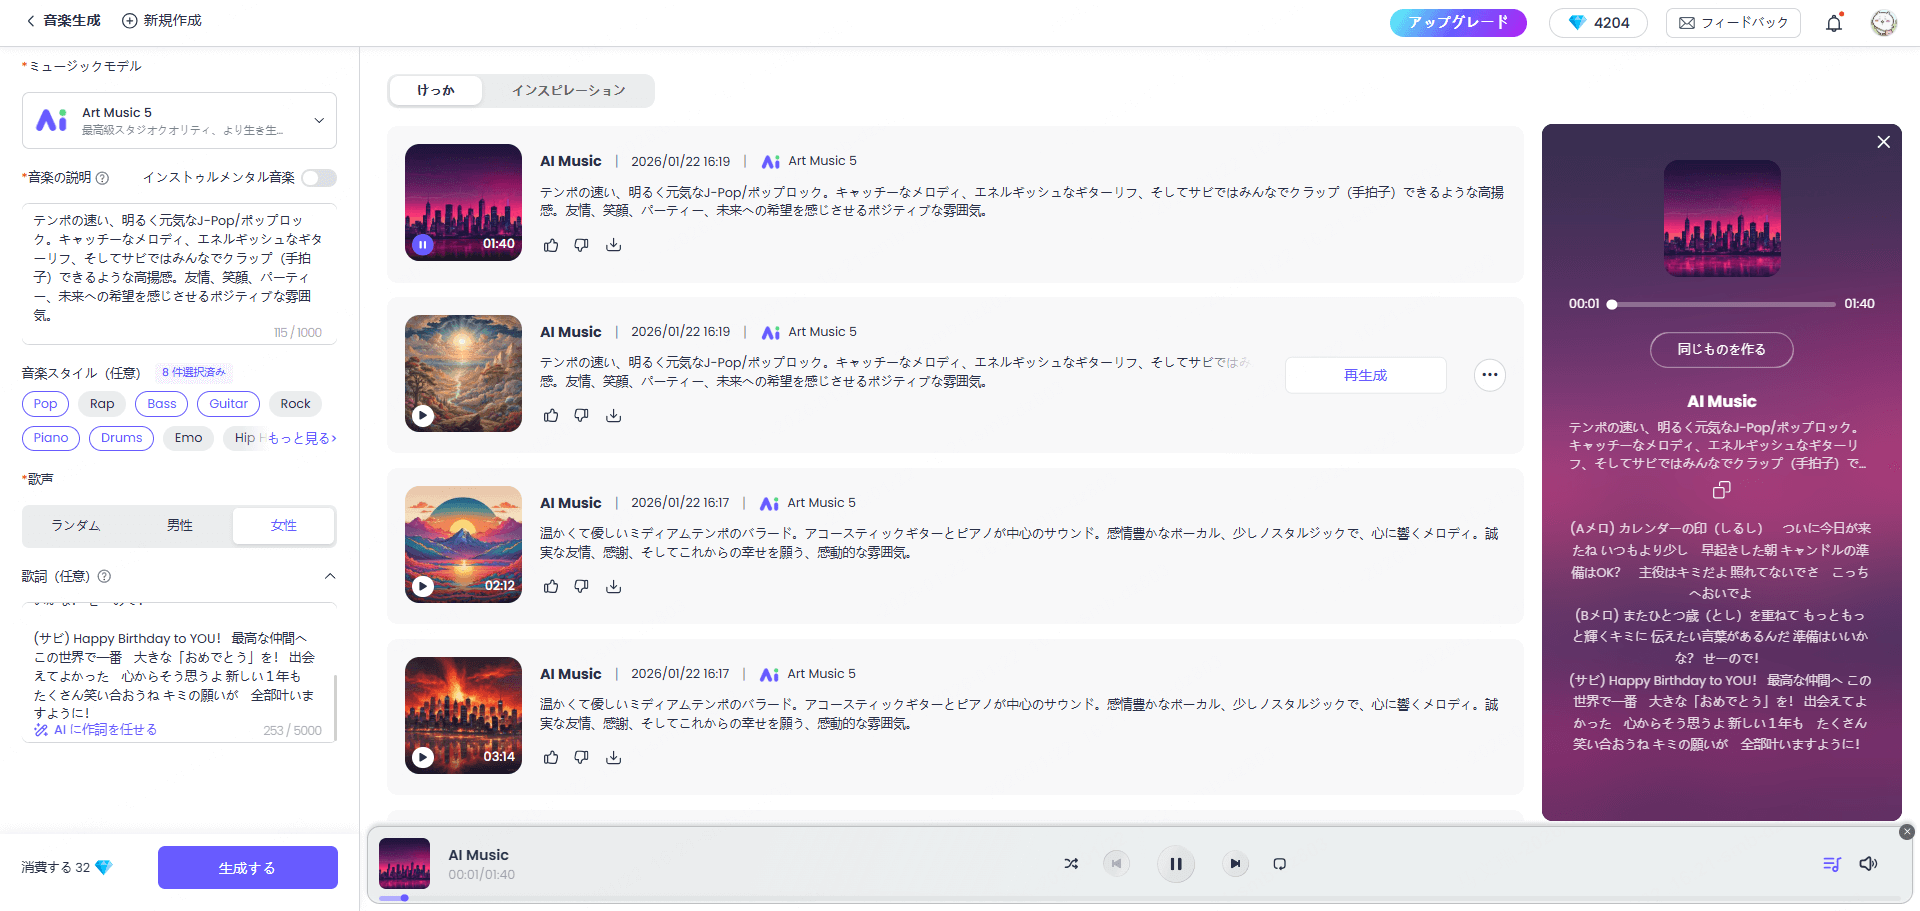1920x911 pixels.
Task: Play the third track thumbnail
Action: click(x=421, y=587)
